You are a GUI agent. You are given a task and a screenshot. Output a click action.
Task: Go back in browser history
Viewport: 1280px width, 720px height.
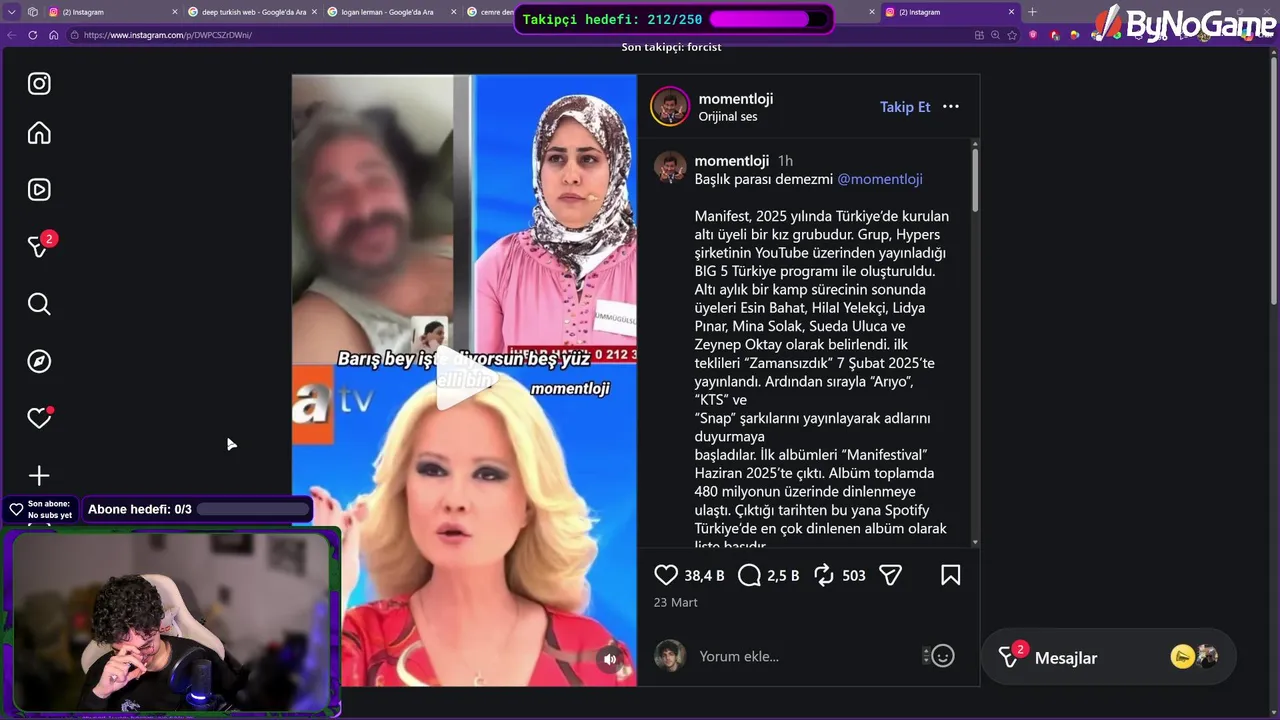point(12,35)
